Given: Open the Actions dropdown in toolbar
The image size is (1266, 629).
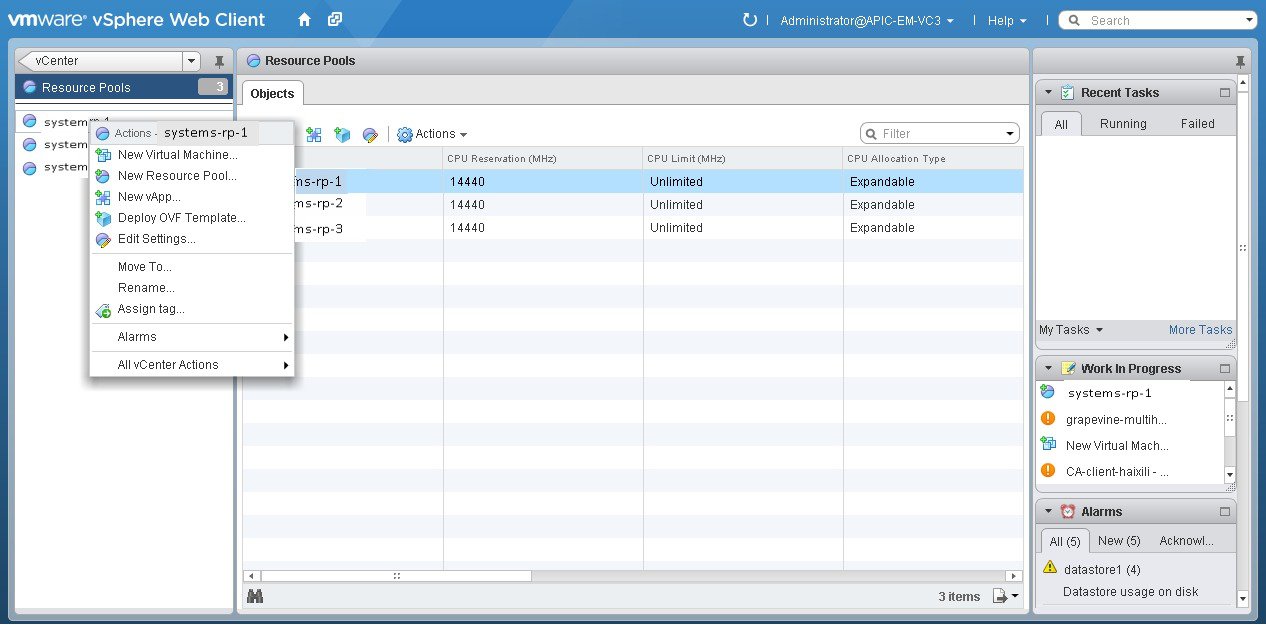Looking at the screenshot, I should pyautogui.click(x=433, y=134).
